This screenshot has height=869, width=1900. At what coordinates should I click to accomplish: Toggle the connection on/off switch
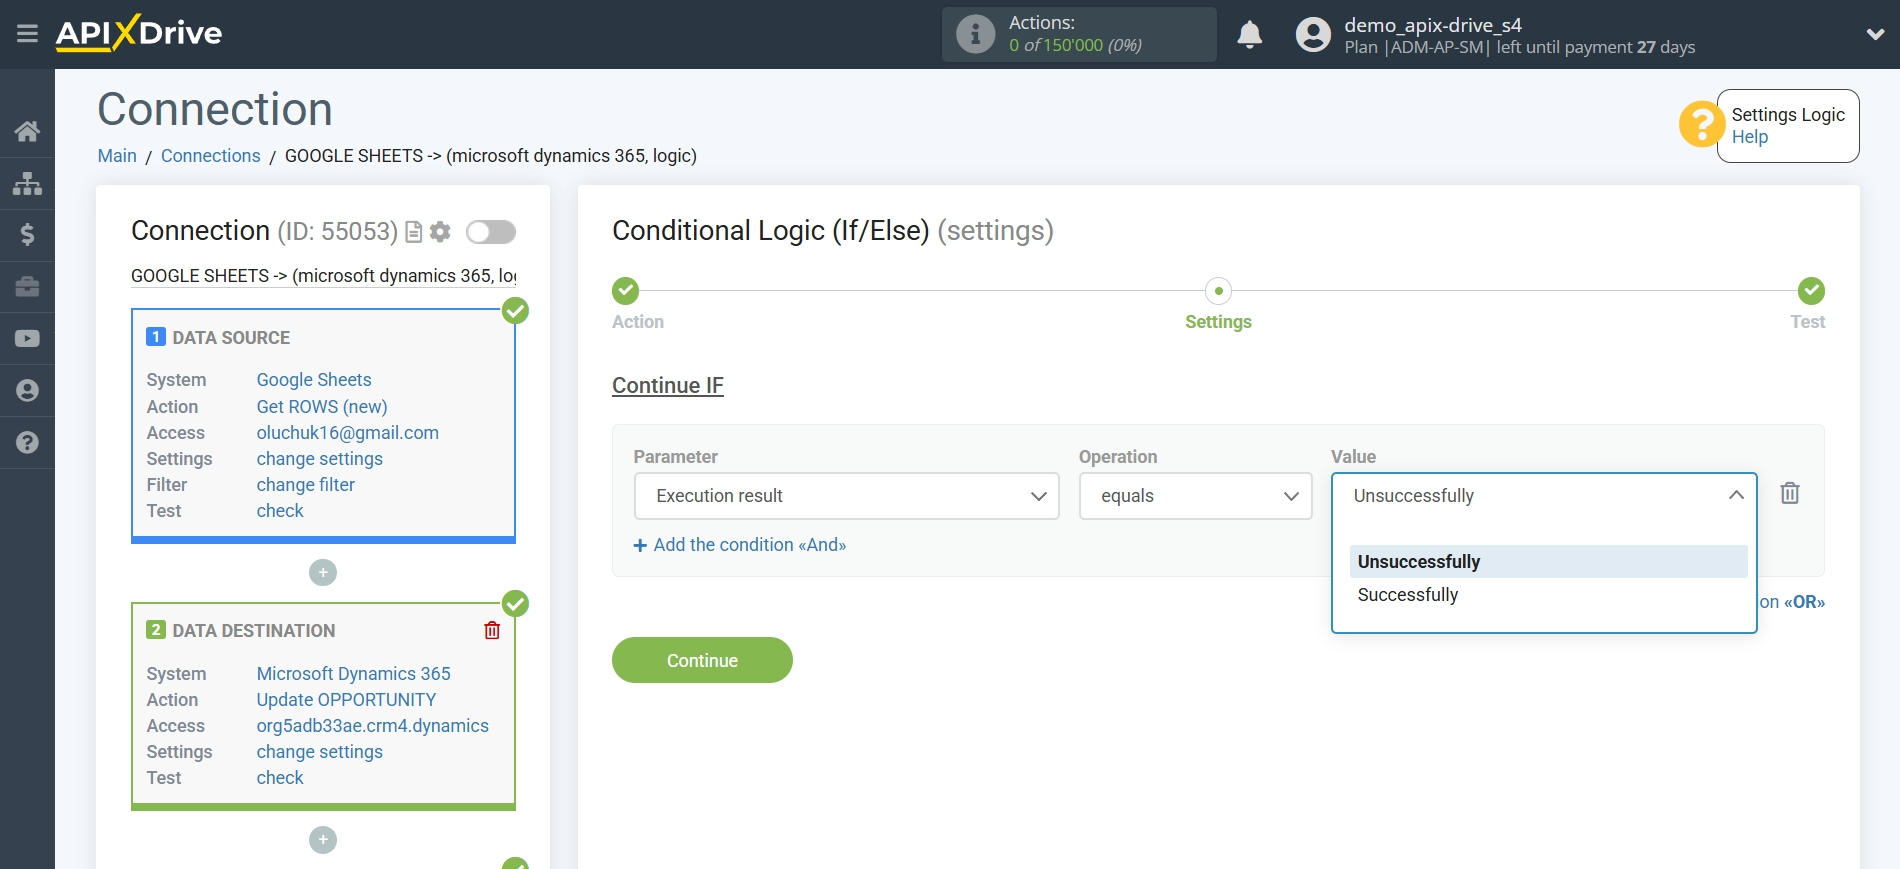(491, 232)
